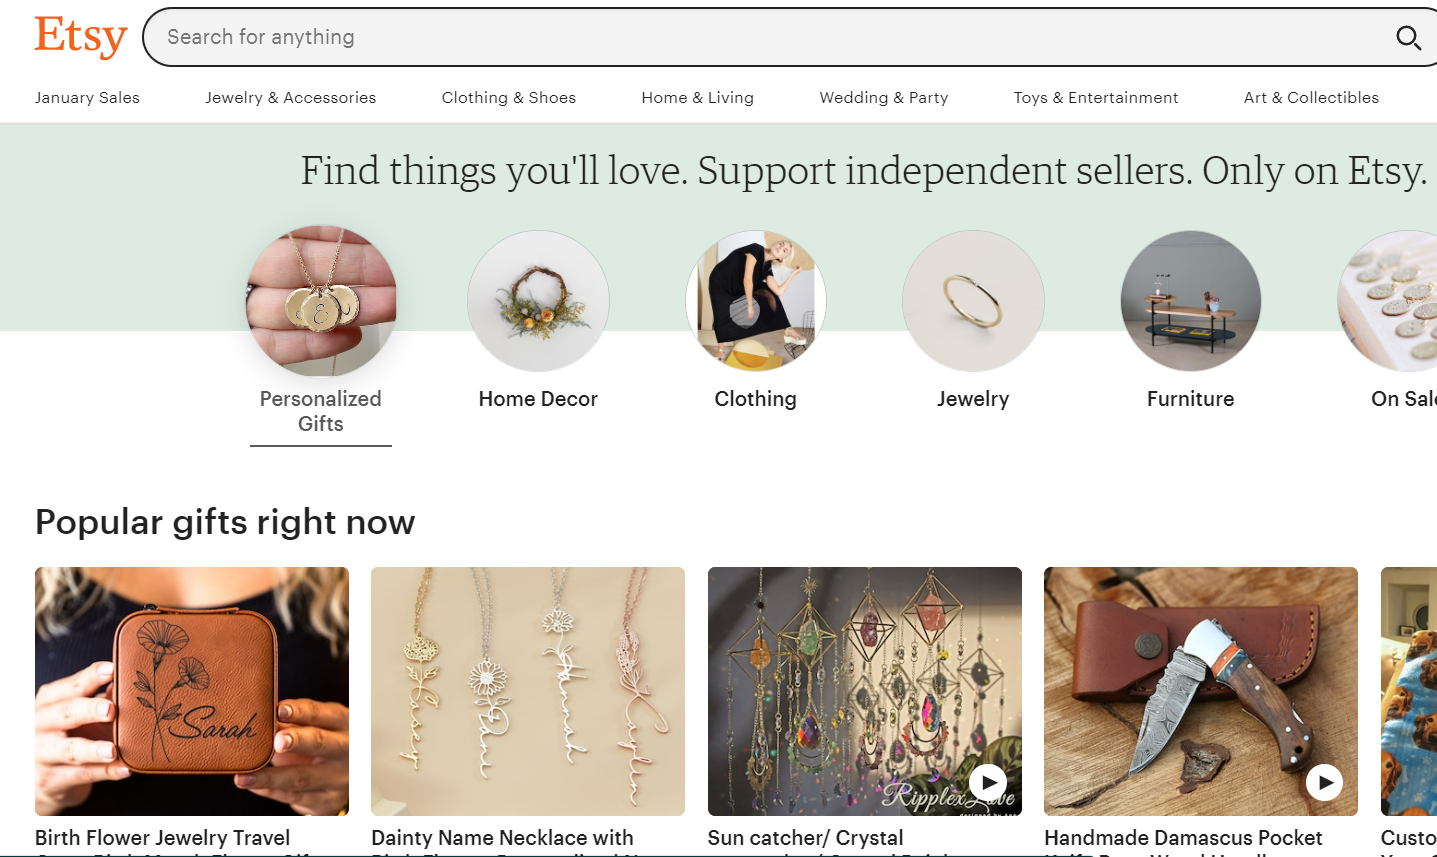Open the Personalized Gifts category circle

pos(320,301)
